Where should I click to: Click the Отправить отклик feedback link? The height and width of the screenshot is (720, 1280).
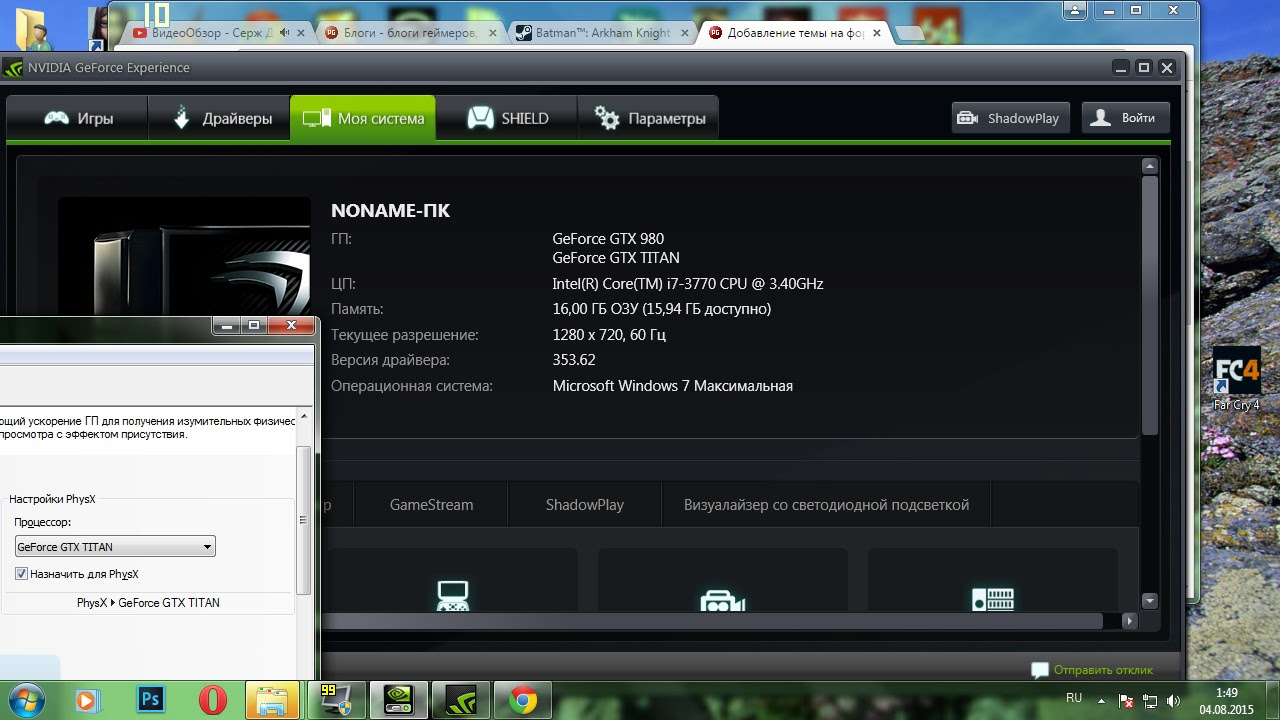[x=1103, y=670]
